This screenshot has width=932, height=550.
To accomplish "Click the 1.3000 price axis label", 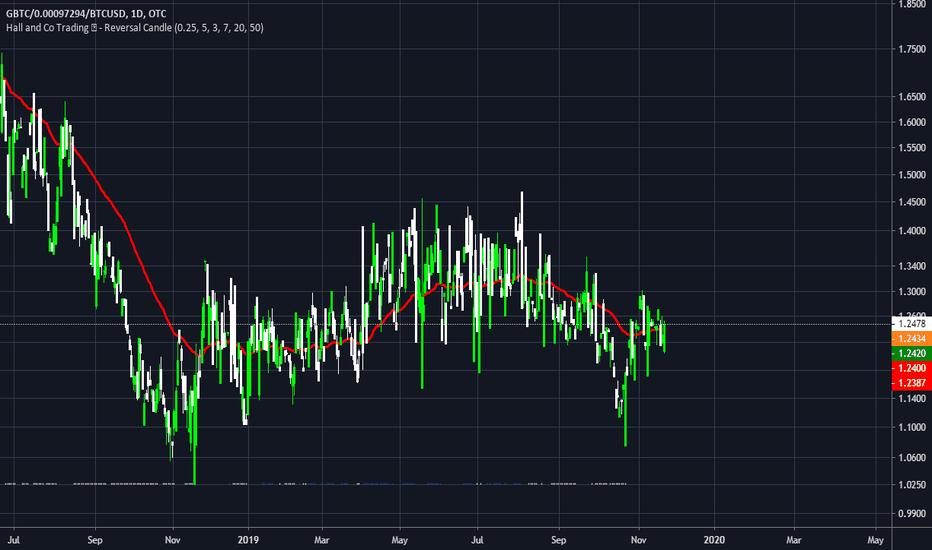I will tap(912, 292).
